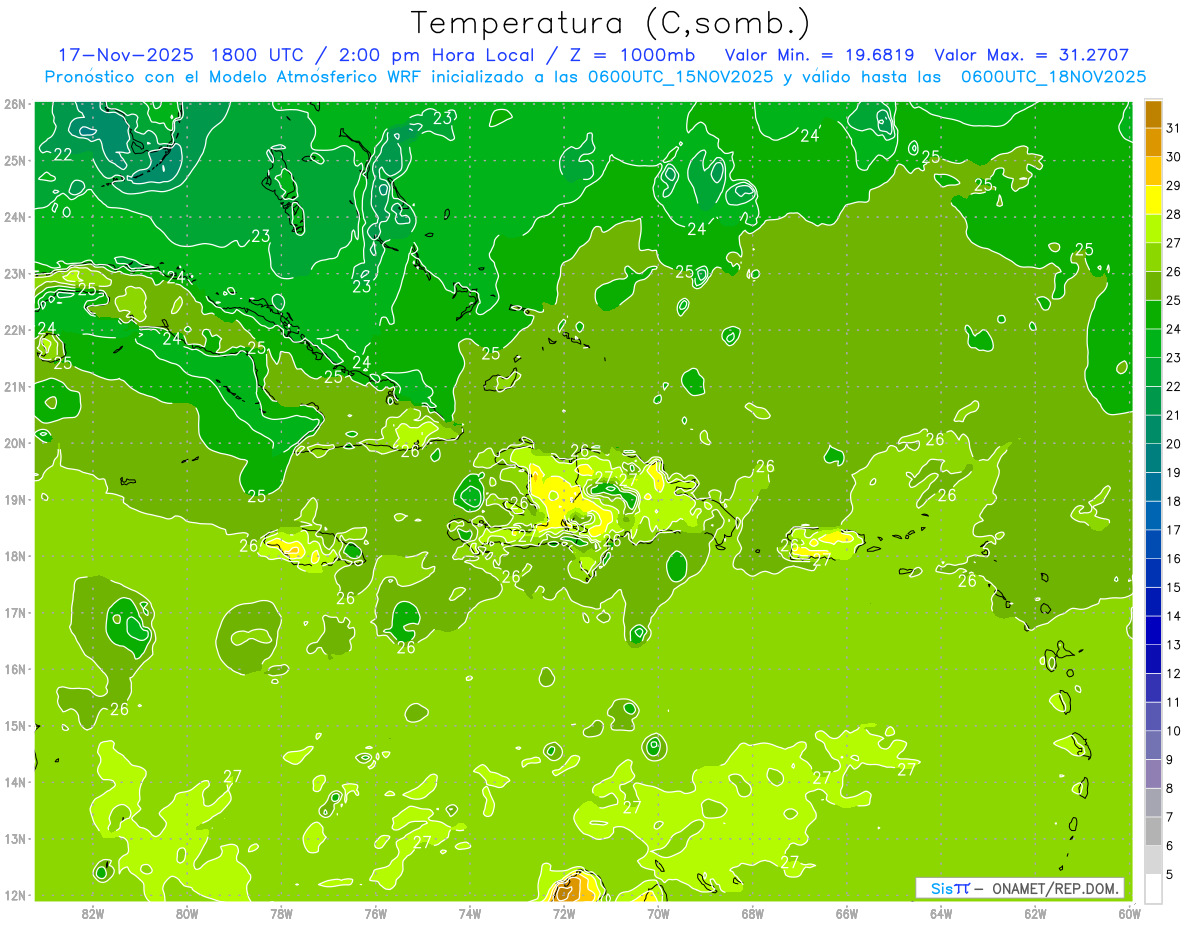
Task: Pick the white swatch at the color scale bottom
Action: click(1153, 889)
